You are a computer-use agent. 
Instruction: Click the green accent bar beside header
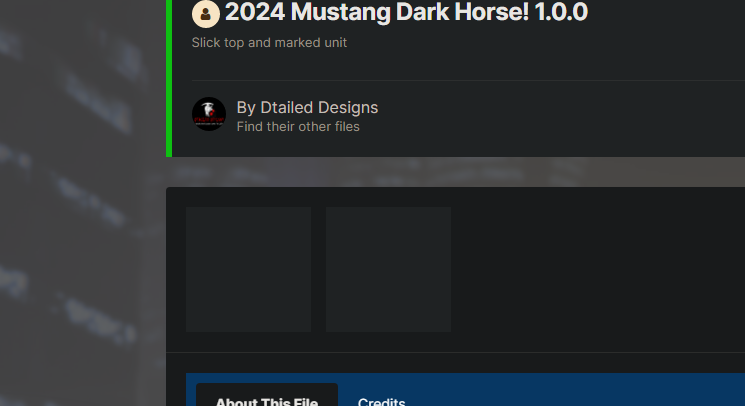tap(169, 78)
